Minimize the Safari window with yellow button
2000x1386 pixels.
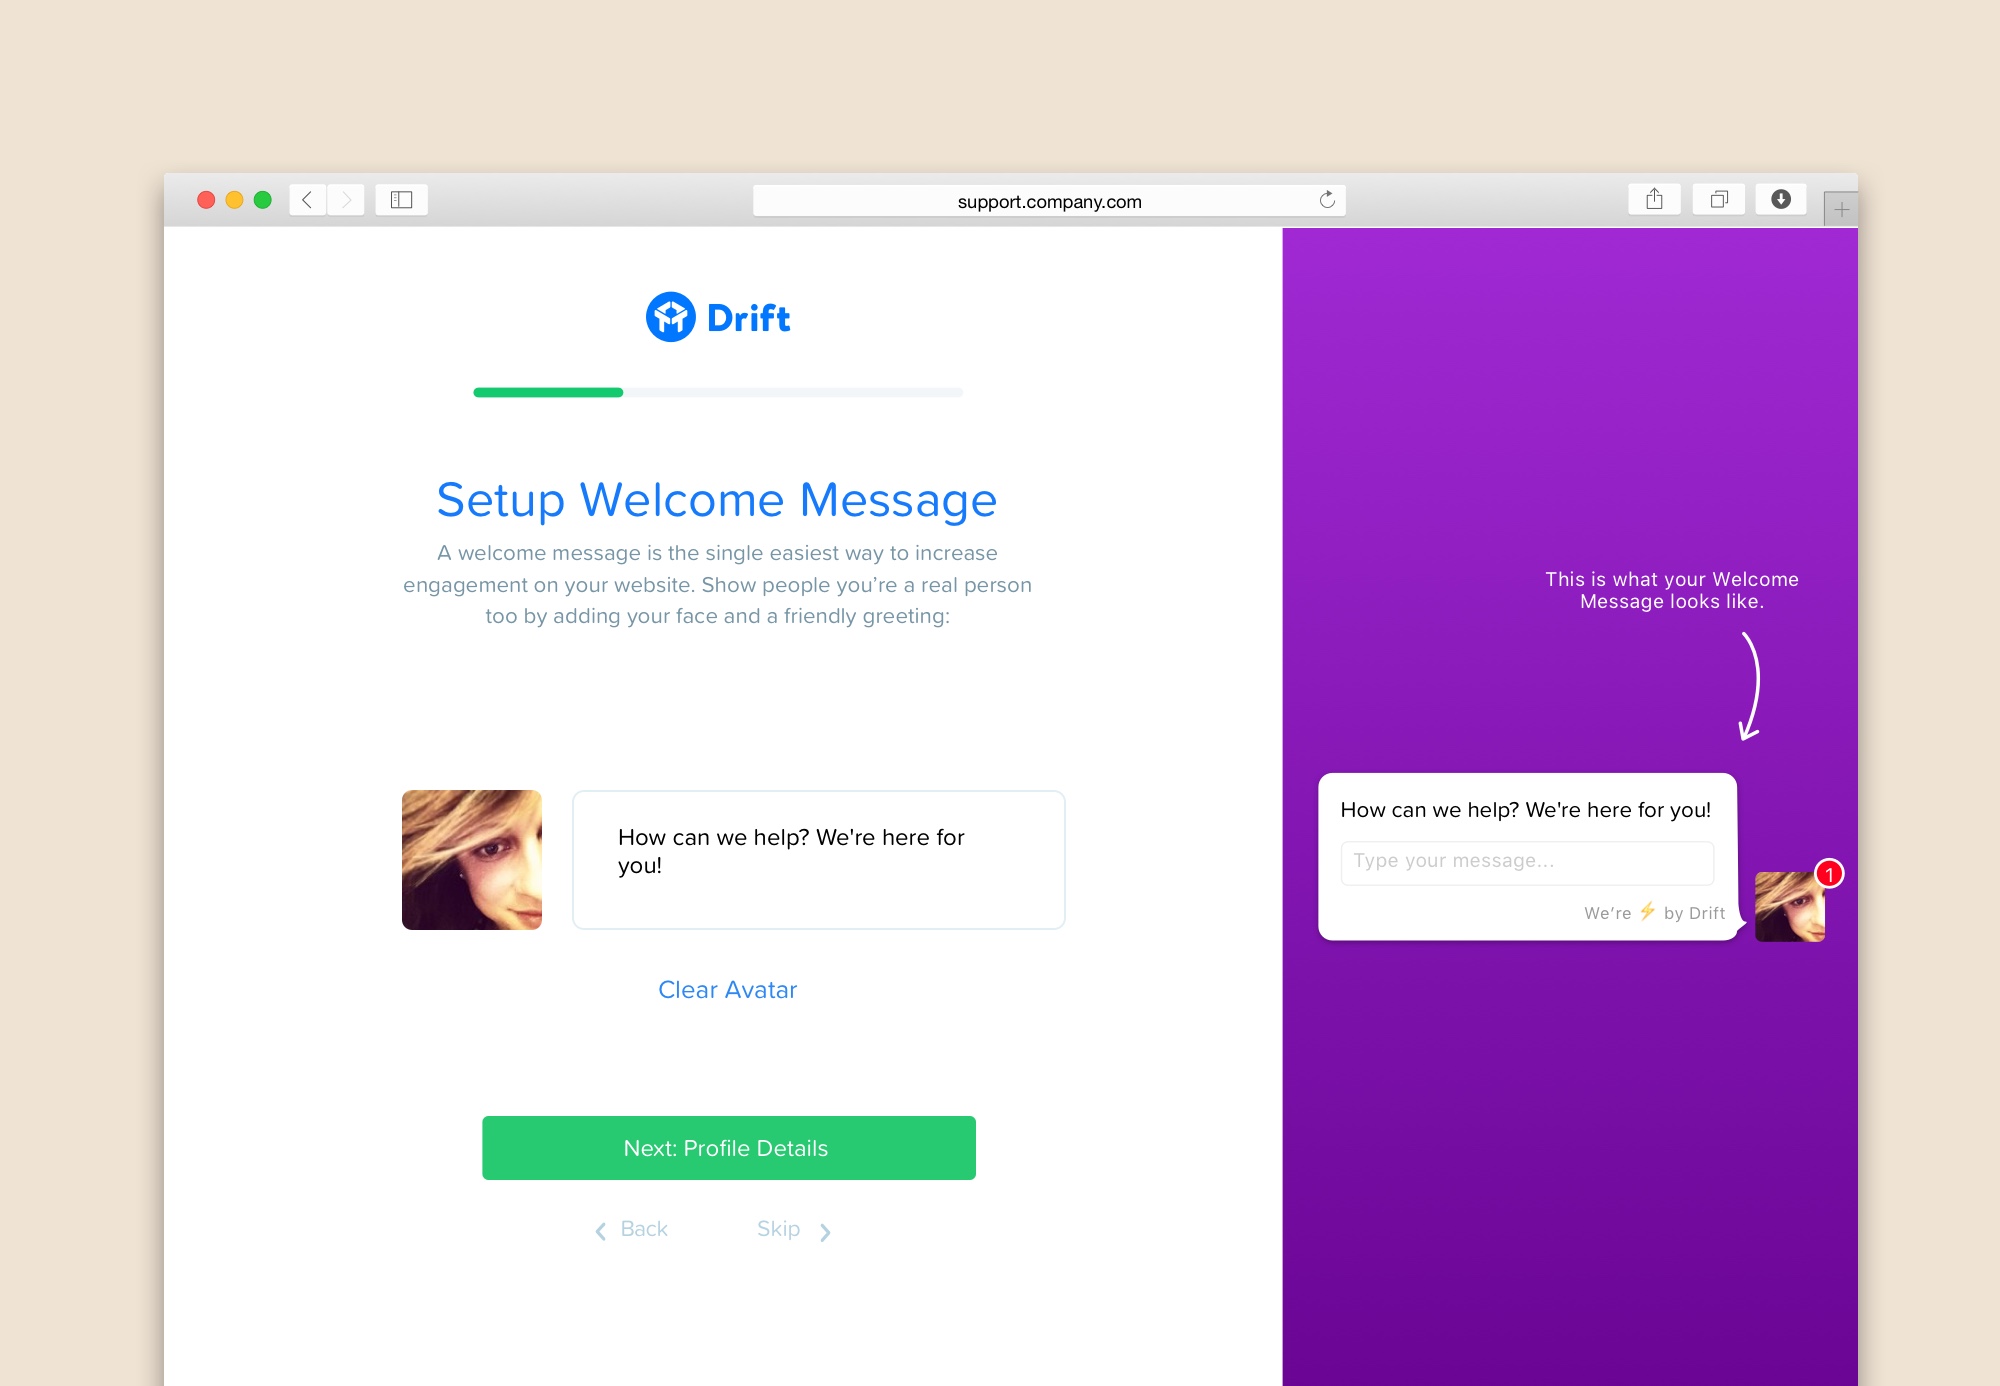[x=234, y=200]
